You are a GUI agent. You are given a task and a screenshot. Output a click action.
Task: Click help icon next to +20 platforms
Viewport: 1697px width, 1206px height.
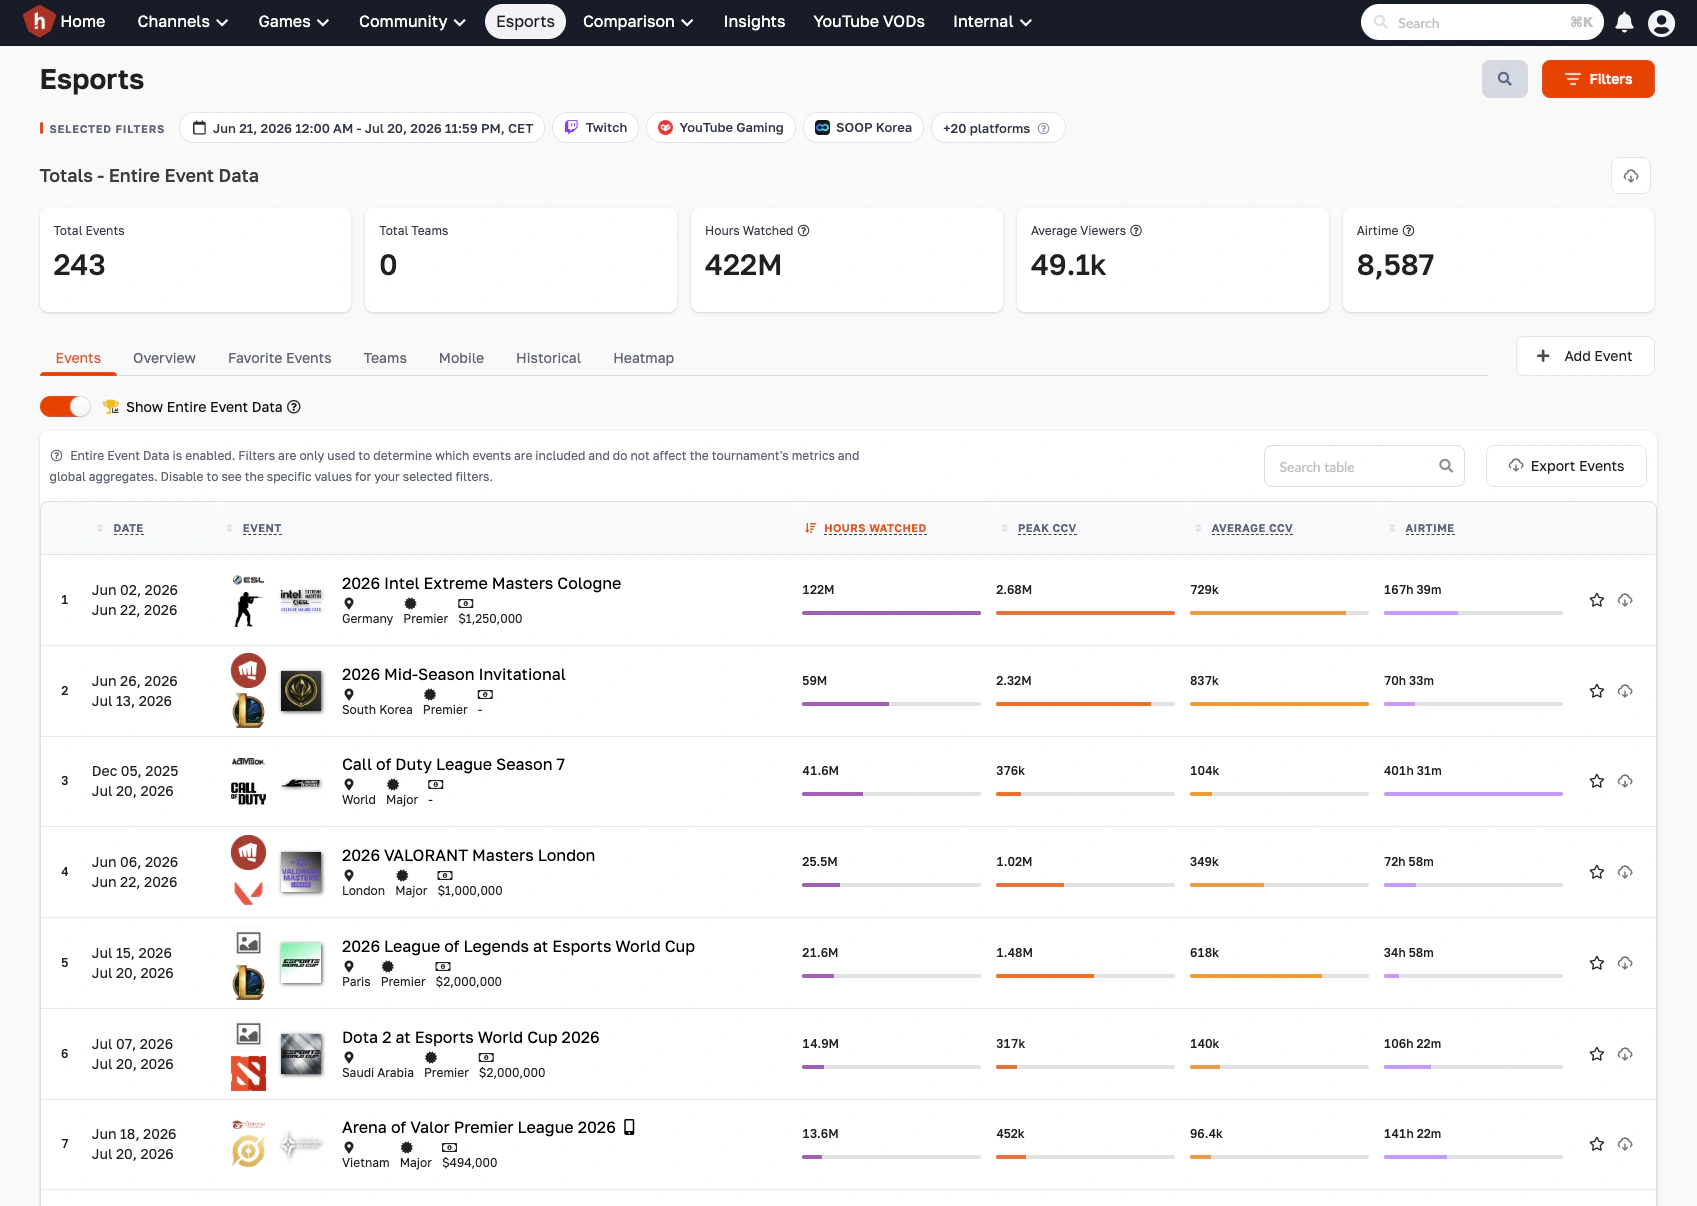tap(1044, 128)
